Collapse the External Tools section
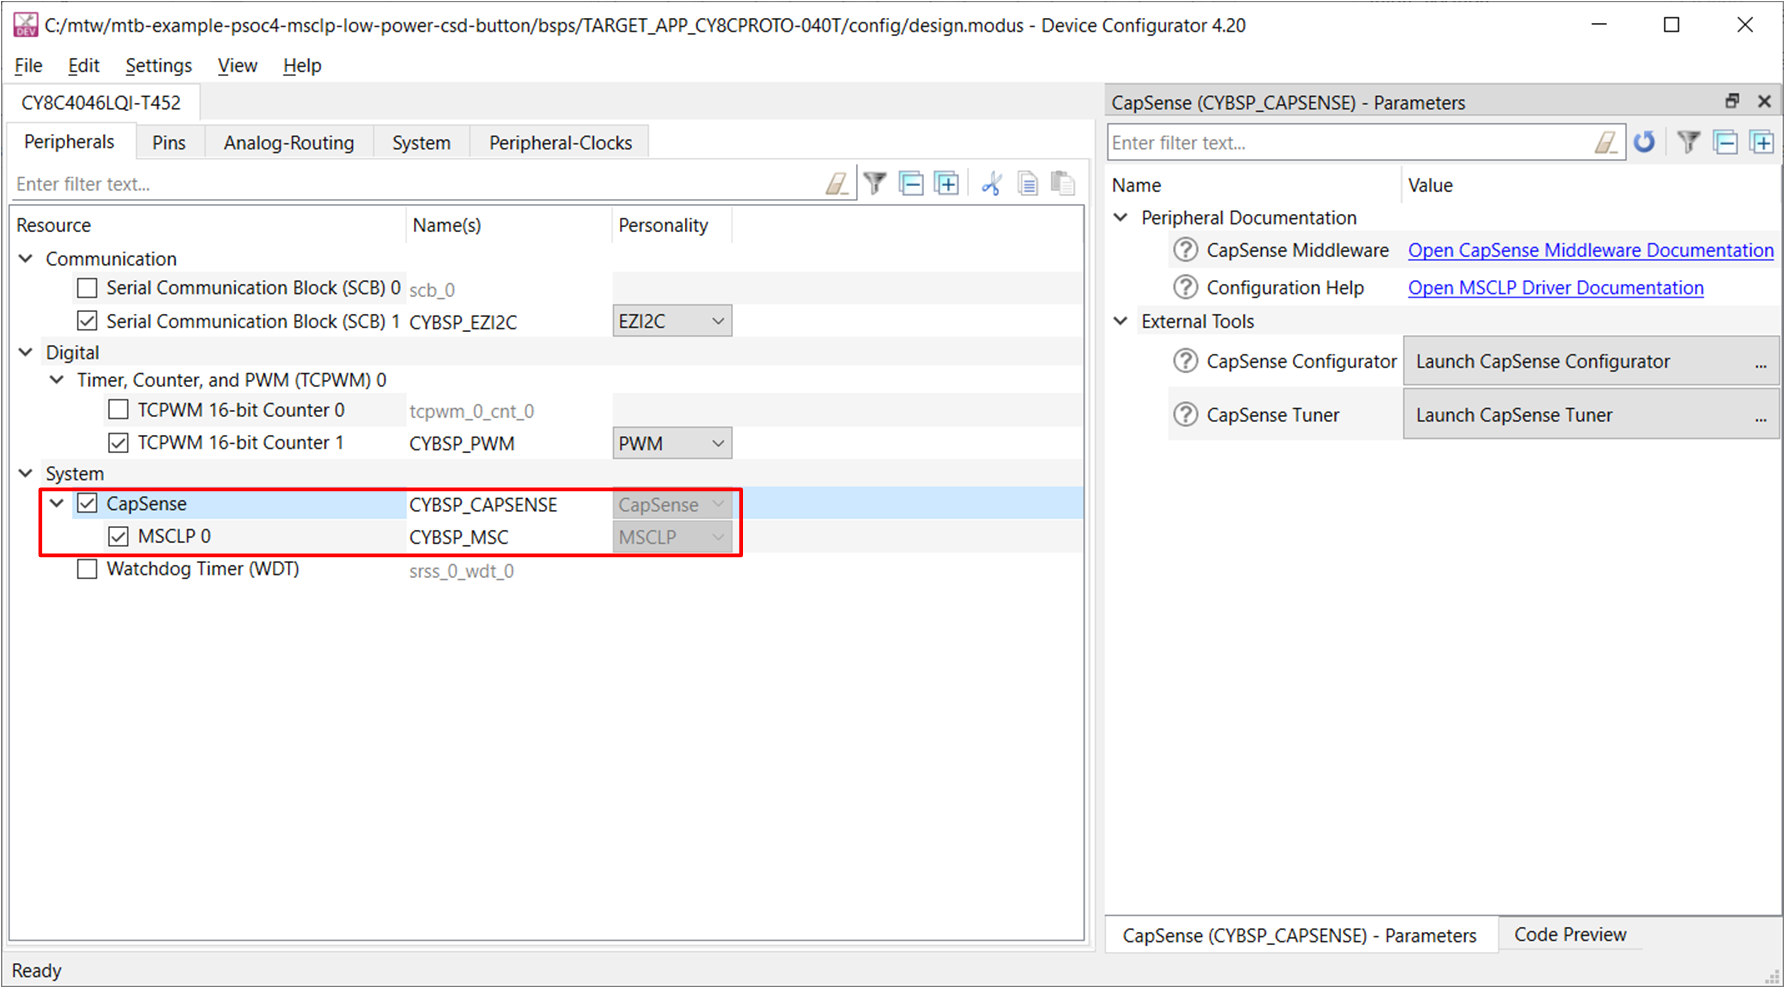This screenshot has height=988, width=1785. [x=1121, y=321]
